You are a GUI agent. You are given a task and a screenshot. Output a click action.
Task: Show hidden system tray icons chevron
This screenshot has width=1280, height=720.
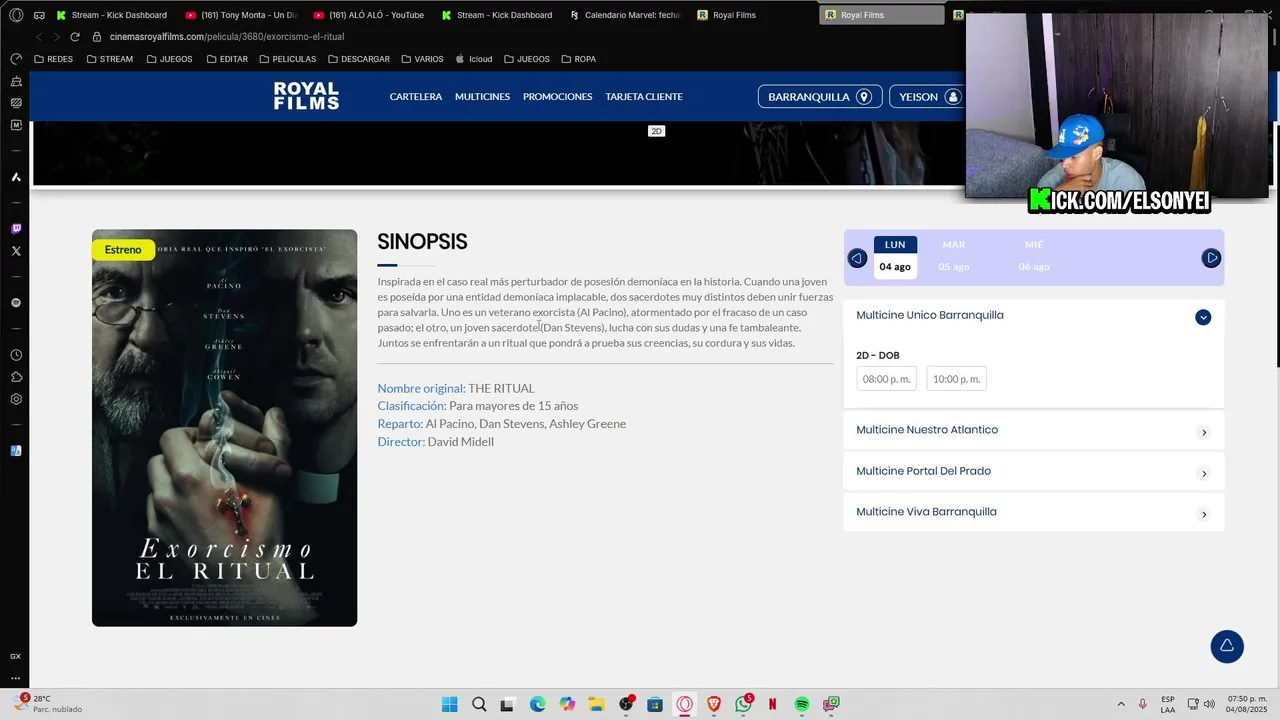pos(1120,704)
